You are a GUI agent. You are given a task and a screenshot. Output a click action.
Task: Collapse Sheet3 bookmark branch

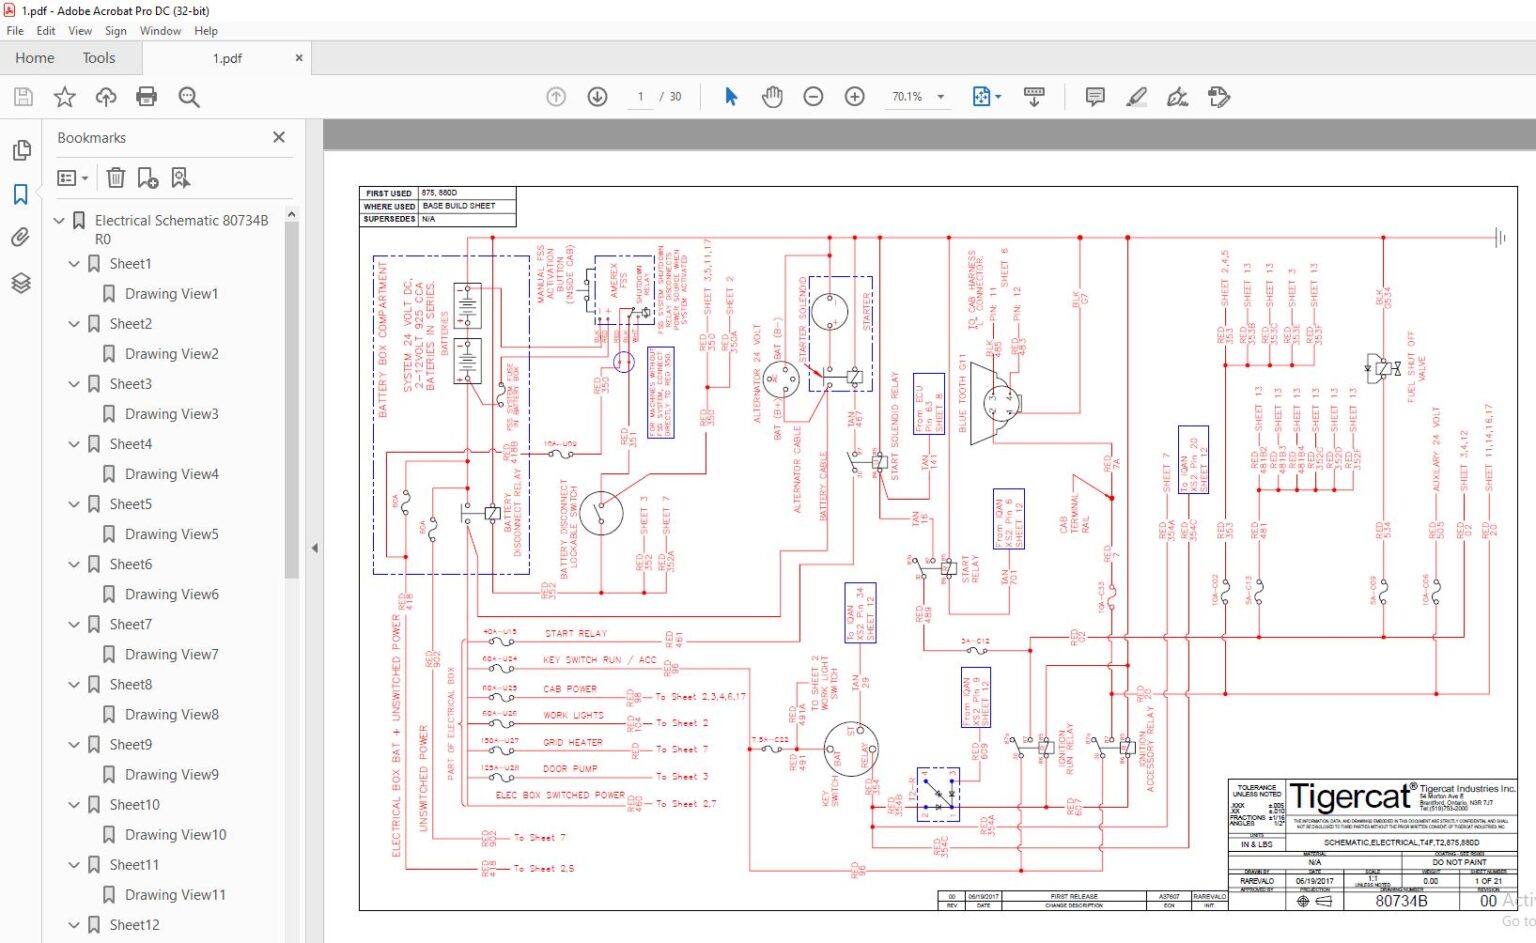tap(74, 384)
